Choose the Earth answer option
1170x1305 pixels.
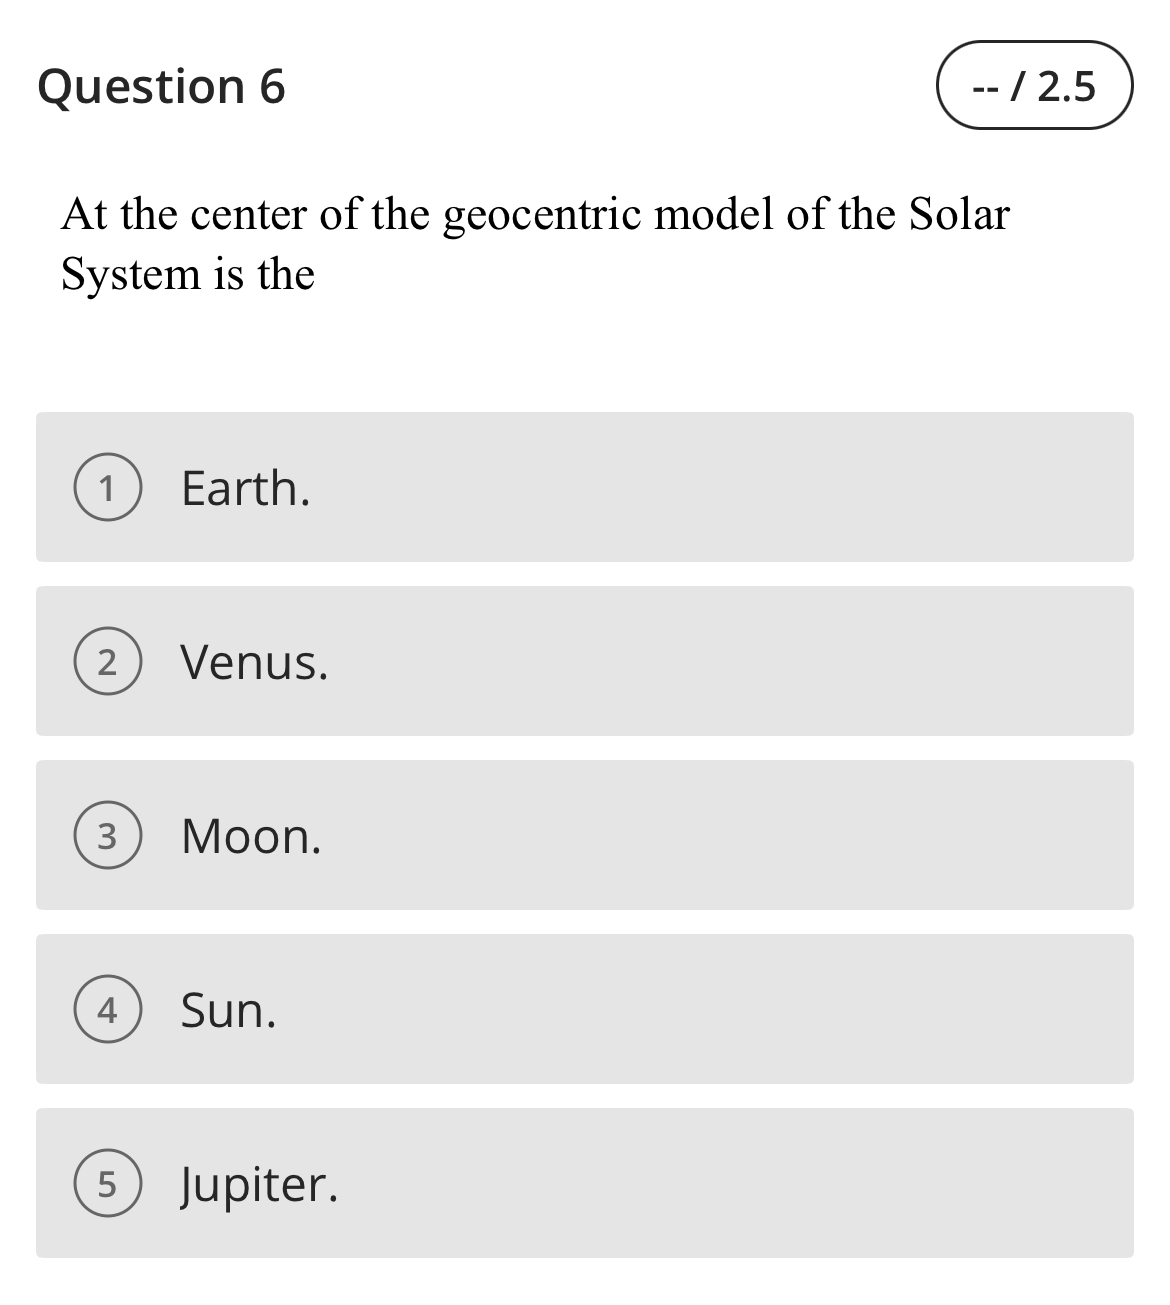pos(585,487)
